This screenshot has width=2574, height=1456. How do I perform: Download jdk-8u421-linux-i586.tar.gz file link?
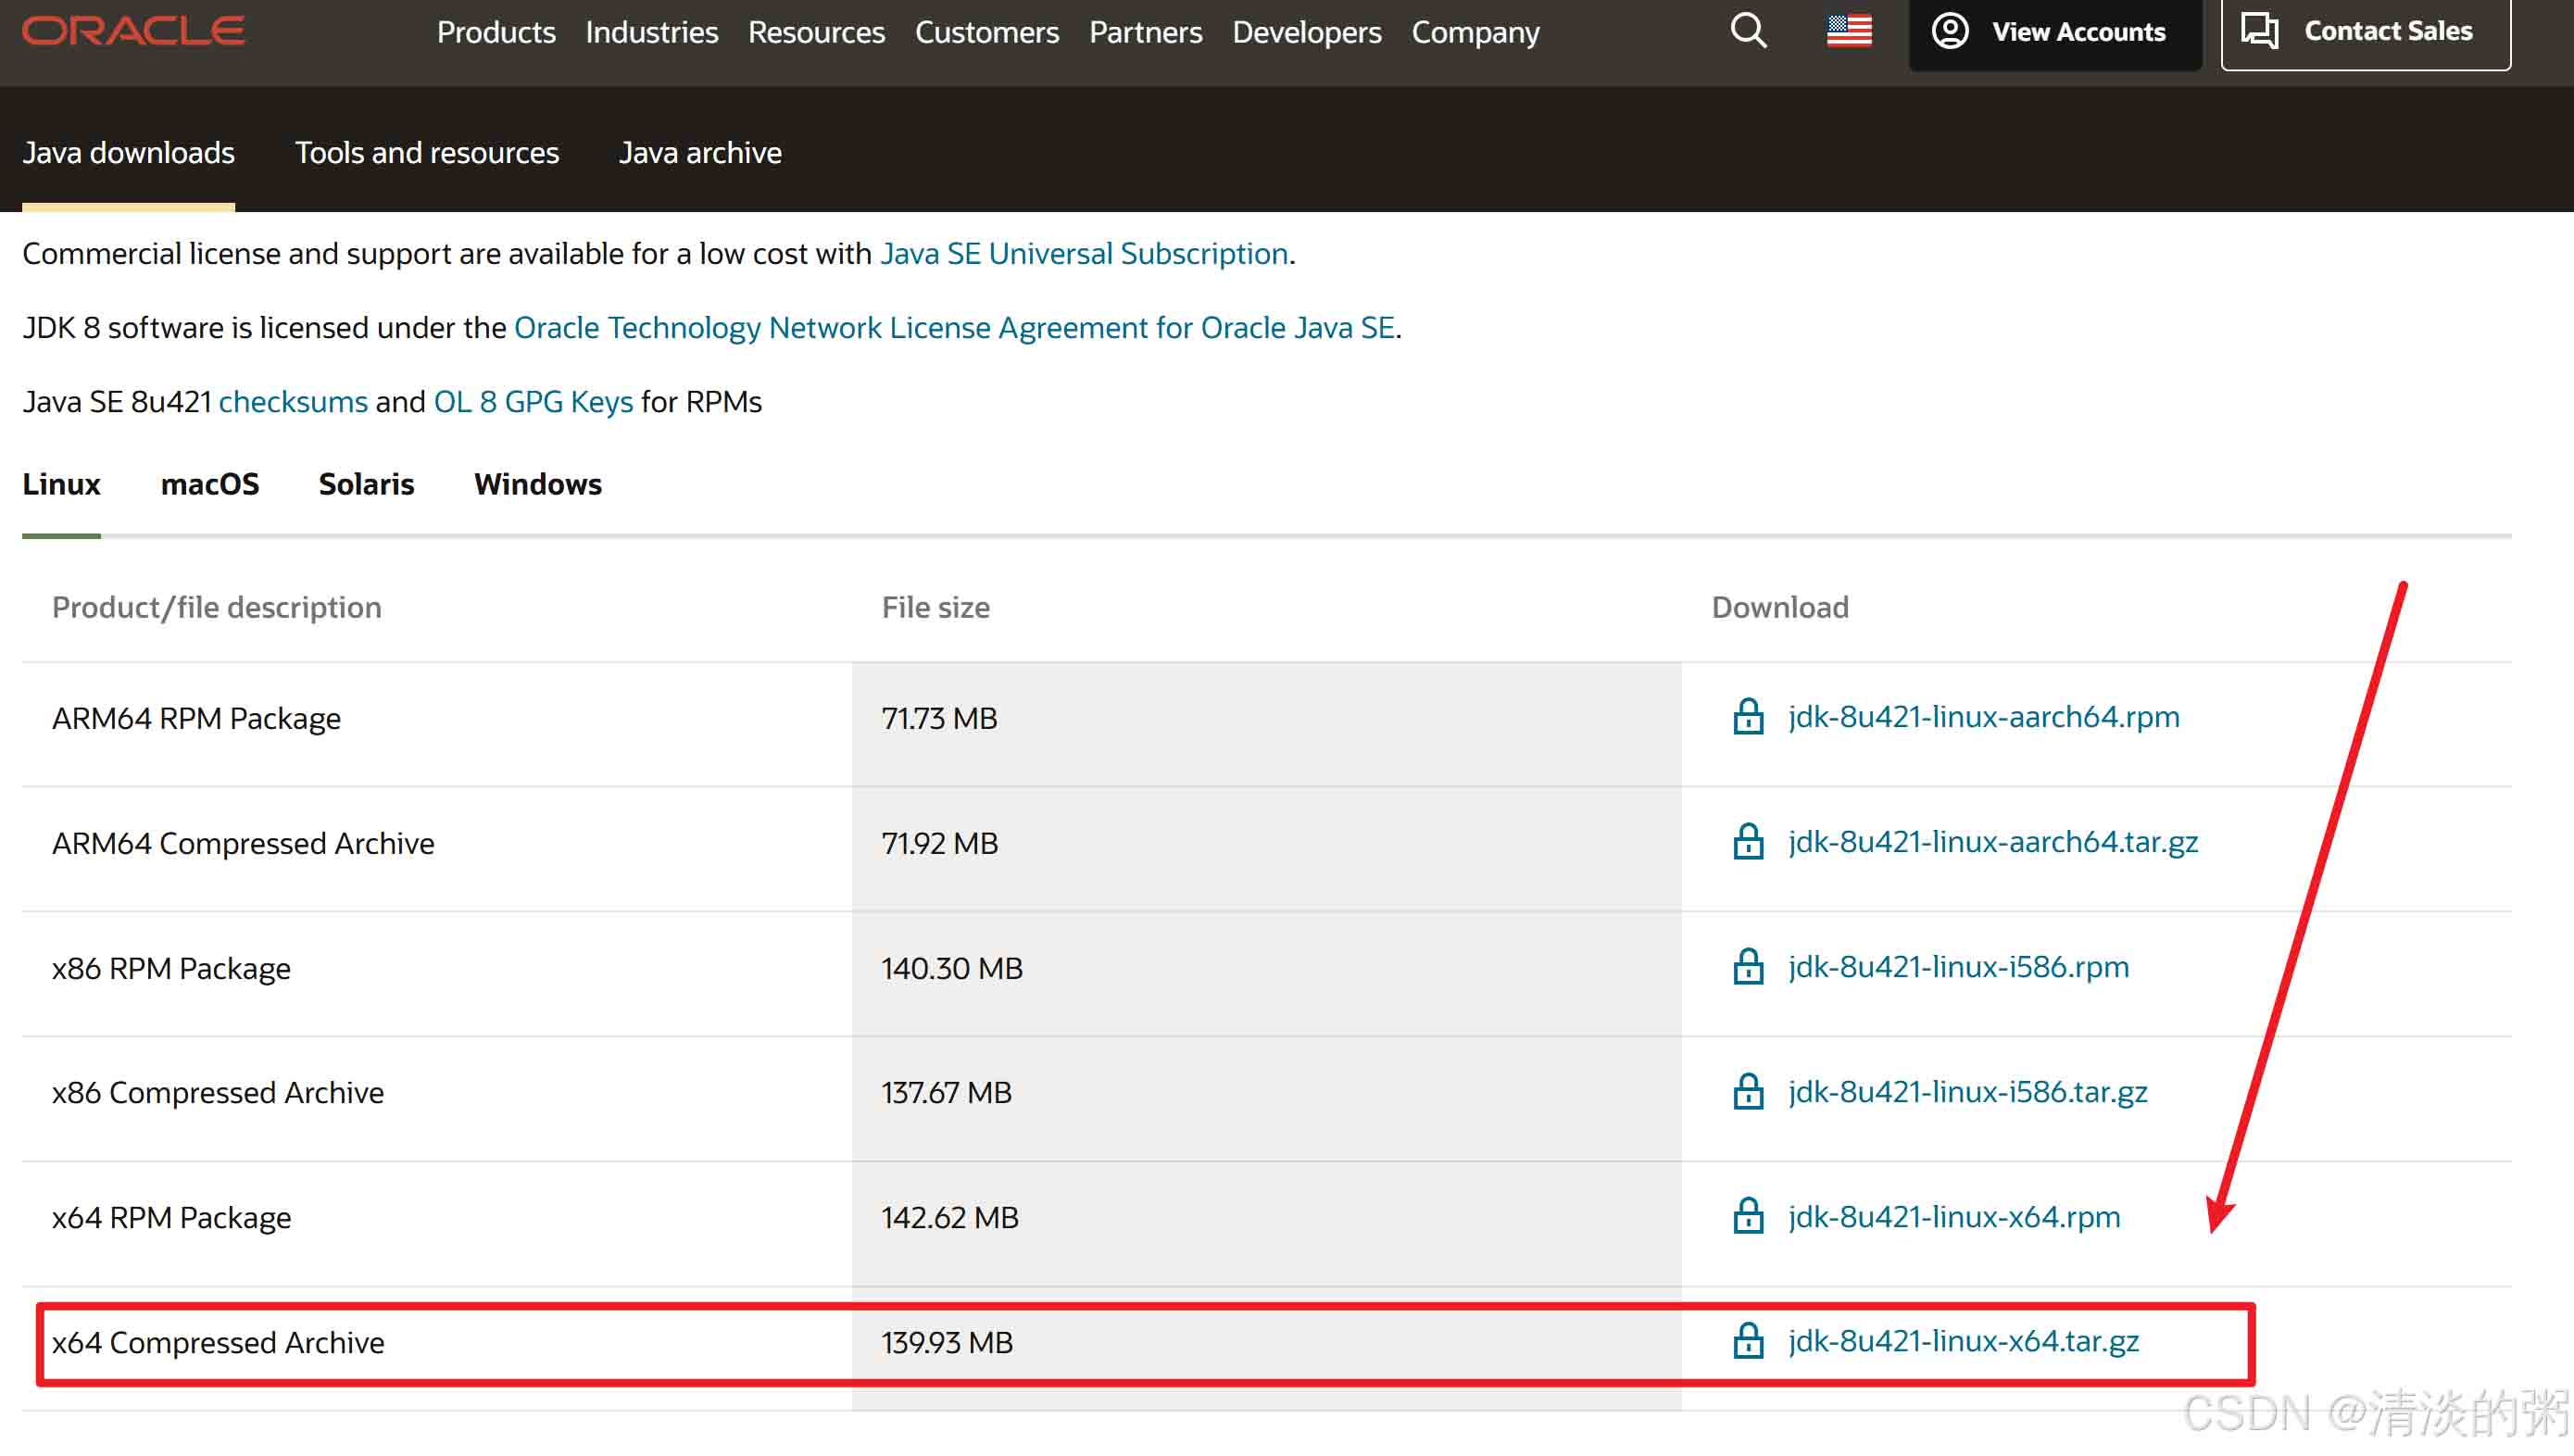1967,1092
